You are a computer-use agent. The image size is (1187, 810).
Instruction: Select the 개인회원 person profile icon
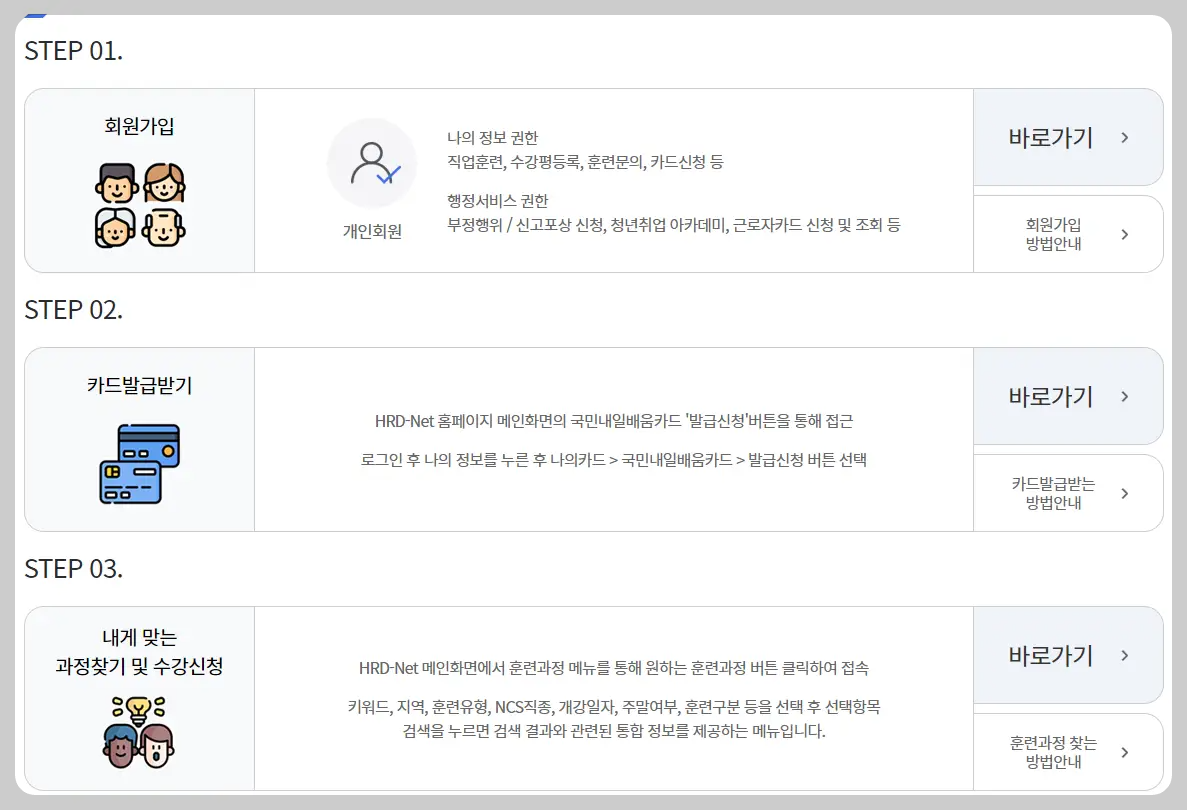(x=371, y=164)
